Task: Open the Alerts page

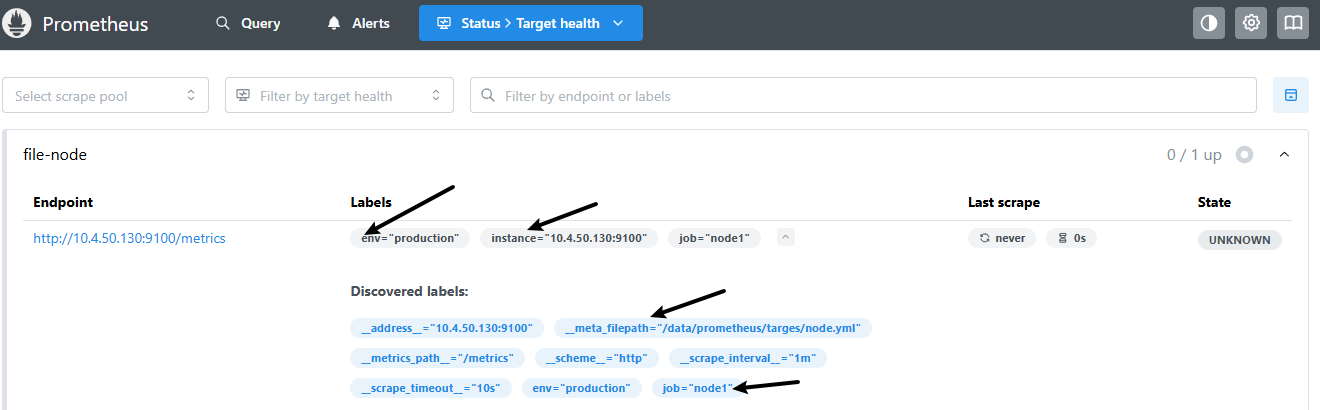Action: click(x=358, y=23)
